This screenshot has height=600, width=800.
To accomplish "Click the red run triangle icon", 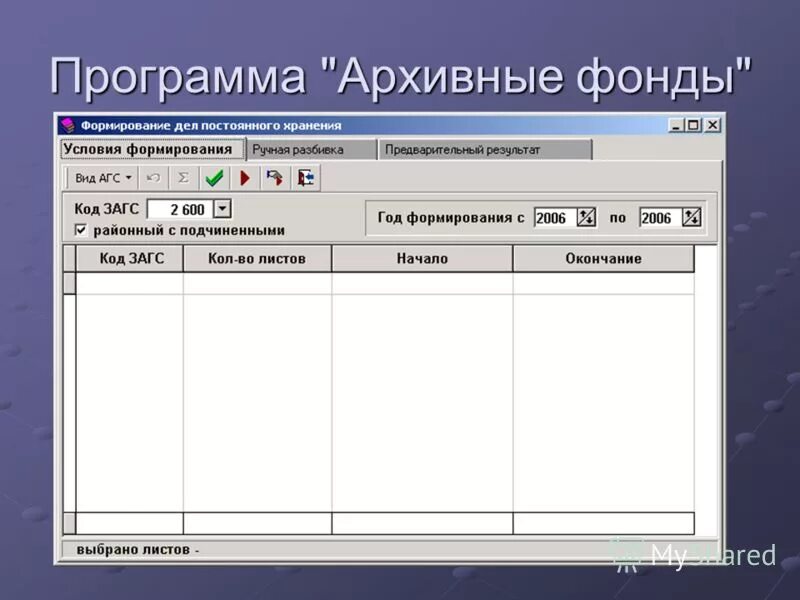I will coord(244,178).
